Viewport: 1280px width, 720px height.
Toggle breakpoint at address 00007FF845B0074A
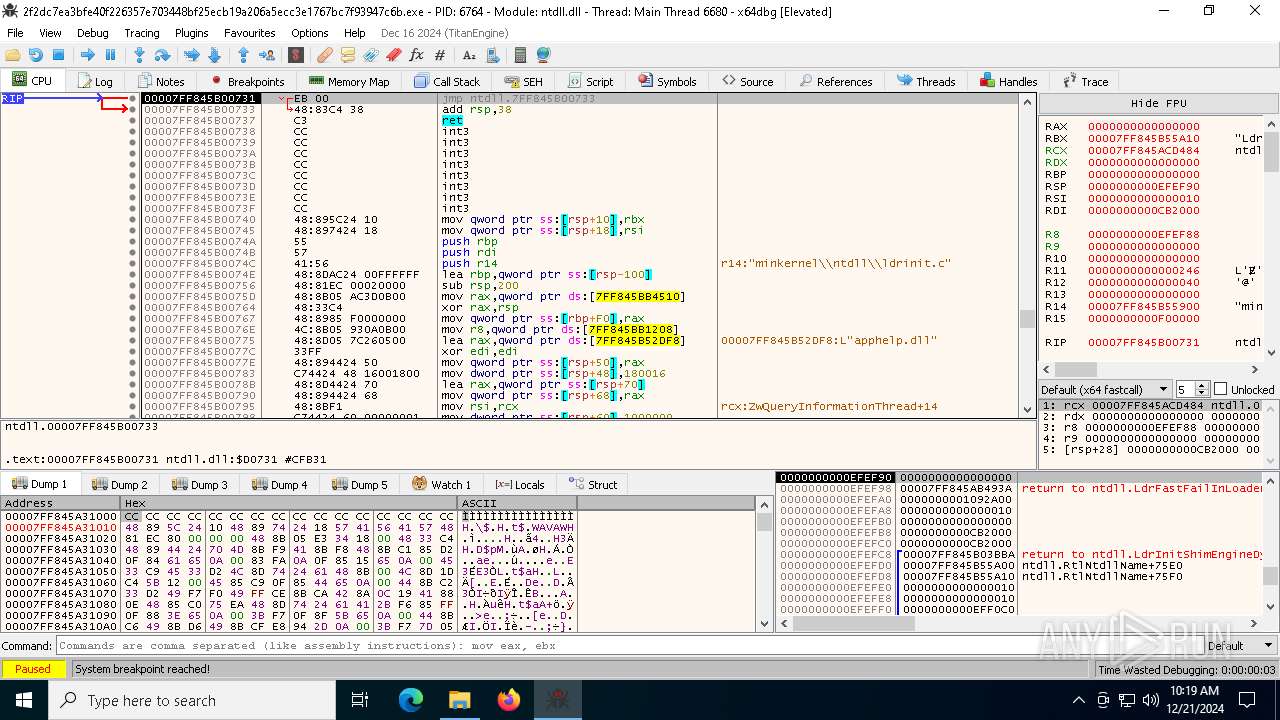click(x=133, y=241)
